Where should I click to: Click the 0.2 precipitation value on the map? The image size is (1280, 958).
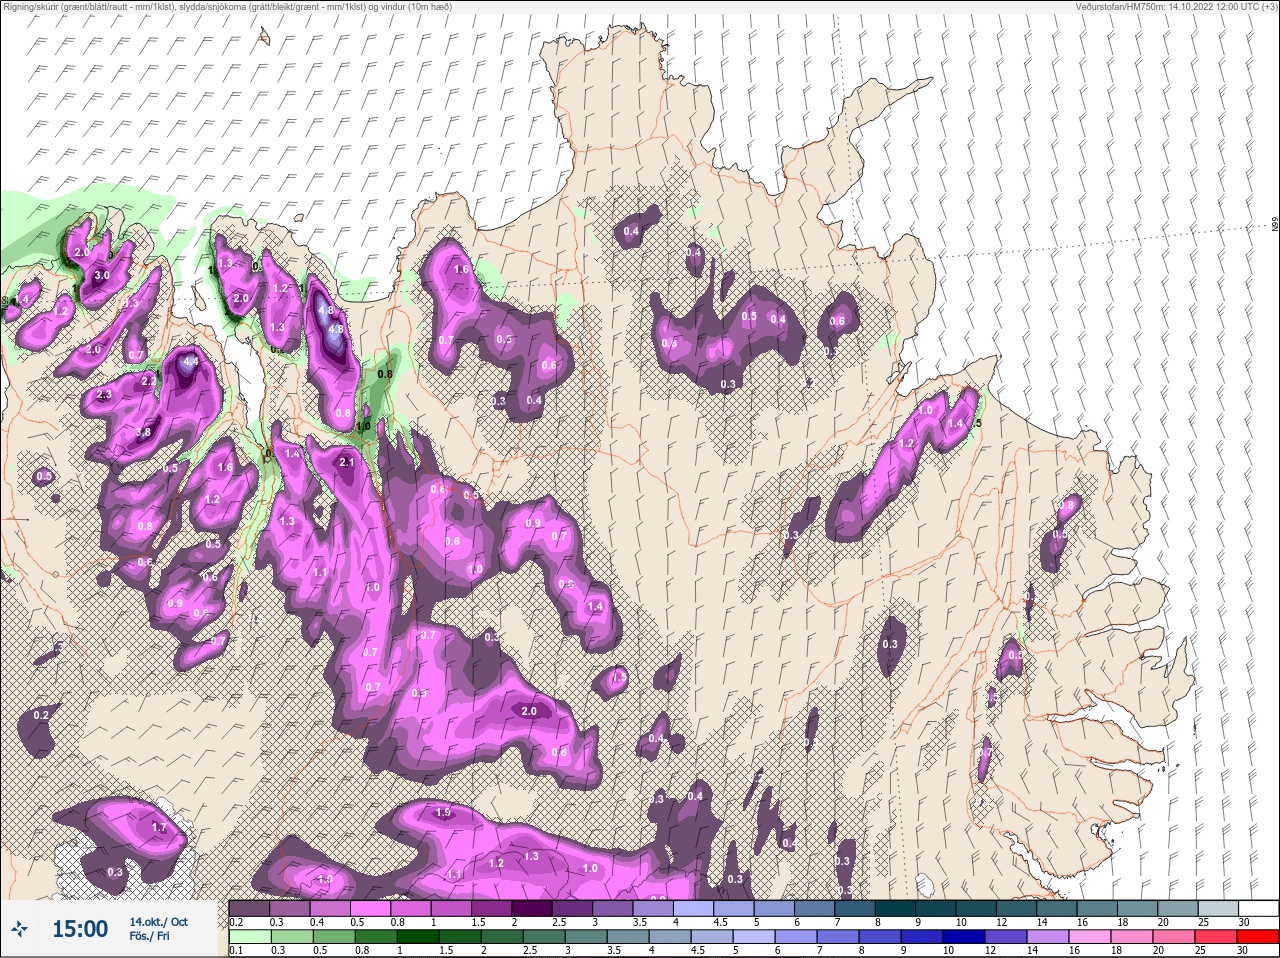pyautogui.click(x=41, y=715)
